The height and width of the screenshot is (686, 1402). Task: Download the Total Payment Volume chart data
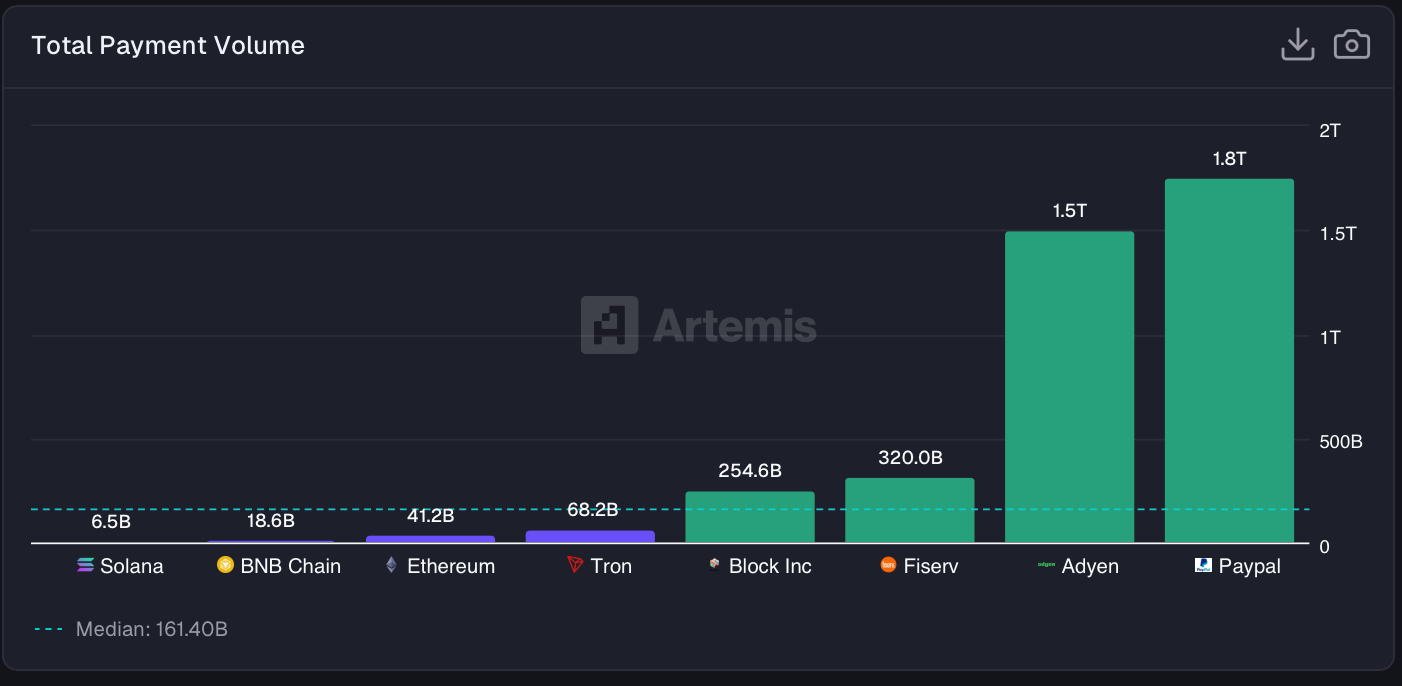[1297, 45]
